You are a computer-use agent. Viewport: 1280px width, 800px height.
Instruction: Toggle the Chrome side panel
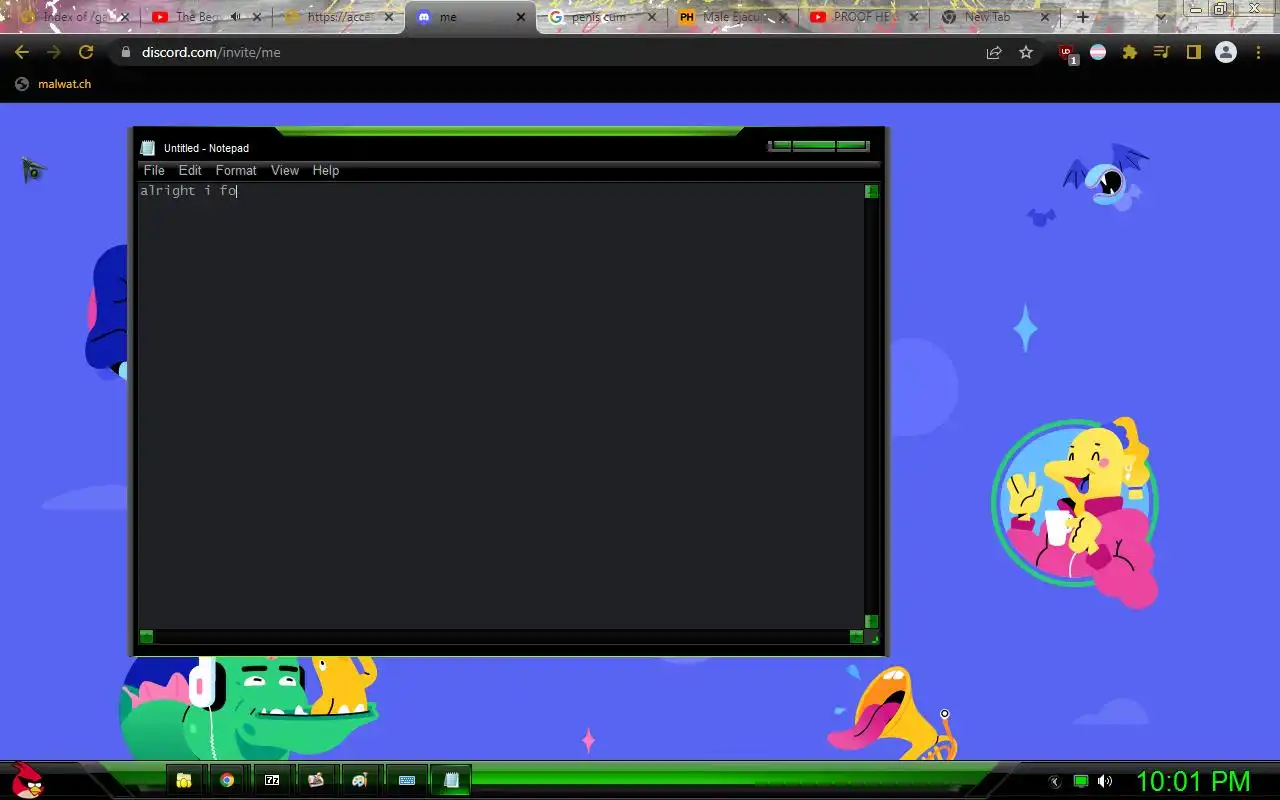pos(1193,52)
